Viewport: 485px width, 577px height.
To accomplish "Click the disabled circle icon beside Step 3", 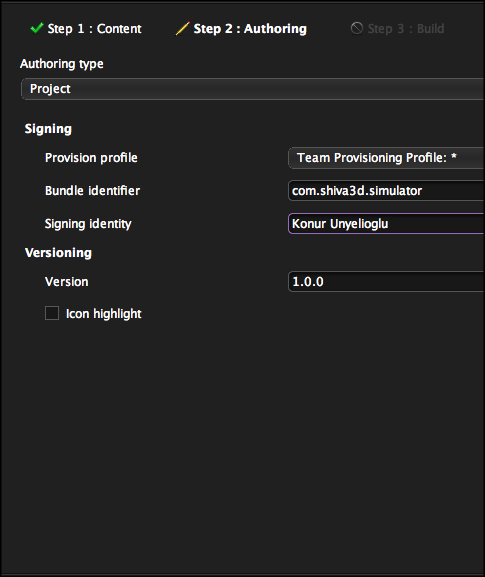I will [x=357, y=28].
